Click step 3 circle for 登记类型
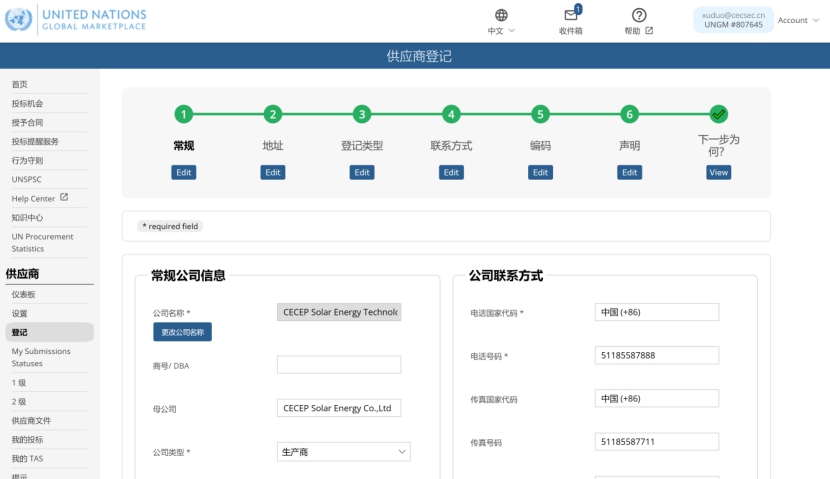This screenshot has width=830, height=479. click(x=362, y=114)
